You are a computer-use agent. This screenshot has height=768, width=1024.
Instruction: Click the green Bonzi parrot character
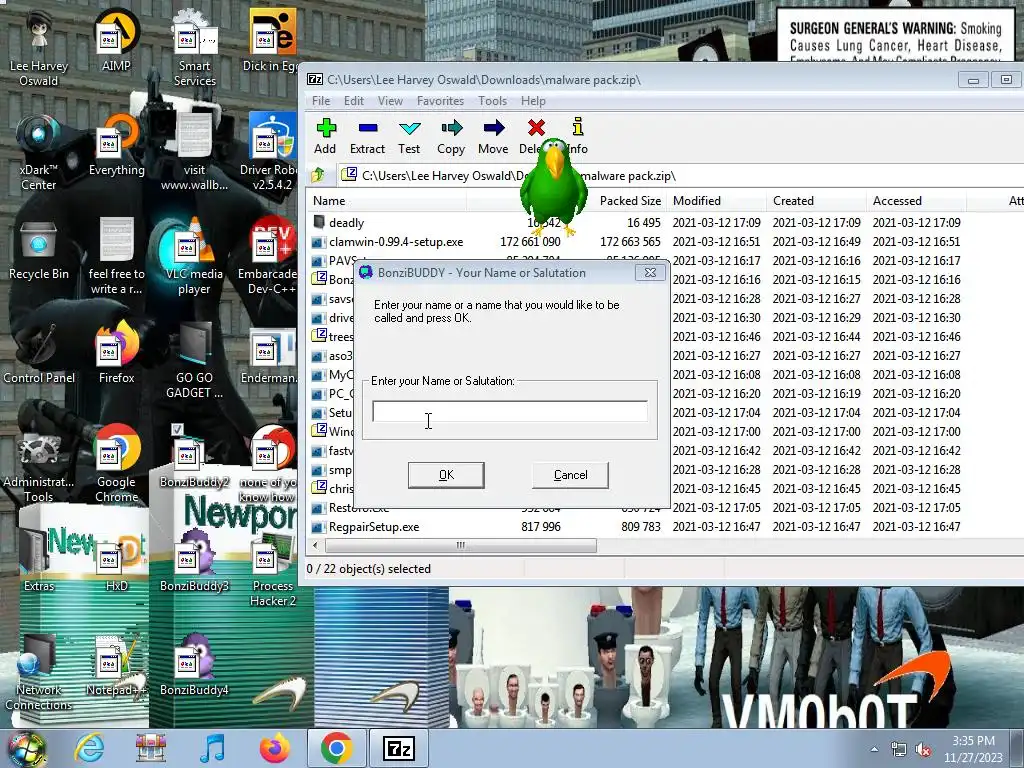553,186
